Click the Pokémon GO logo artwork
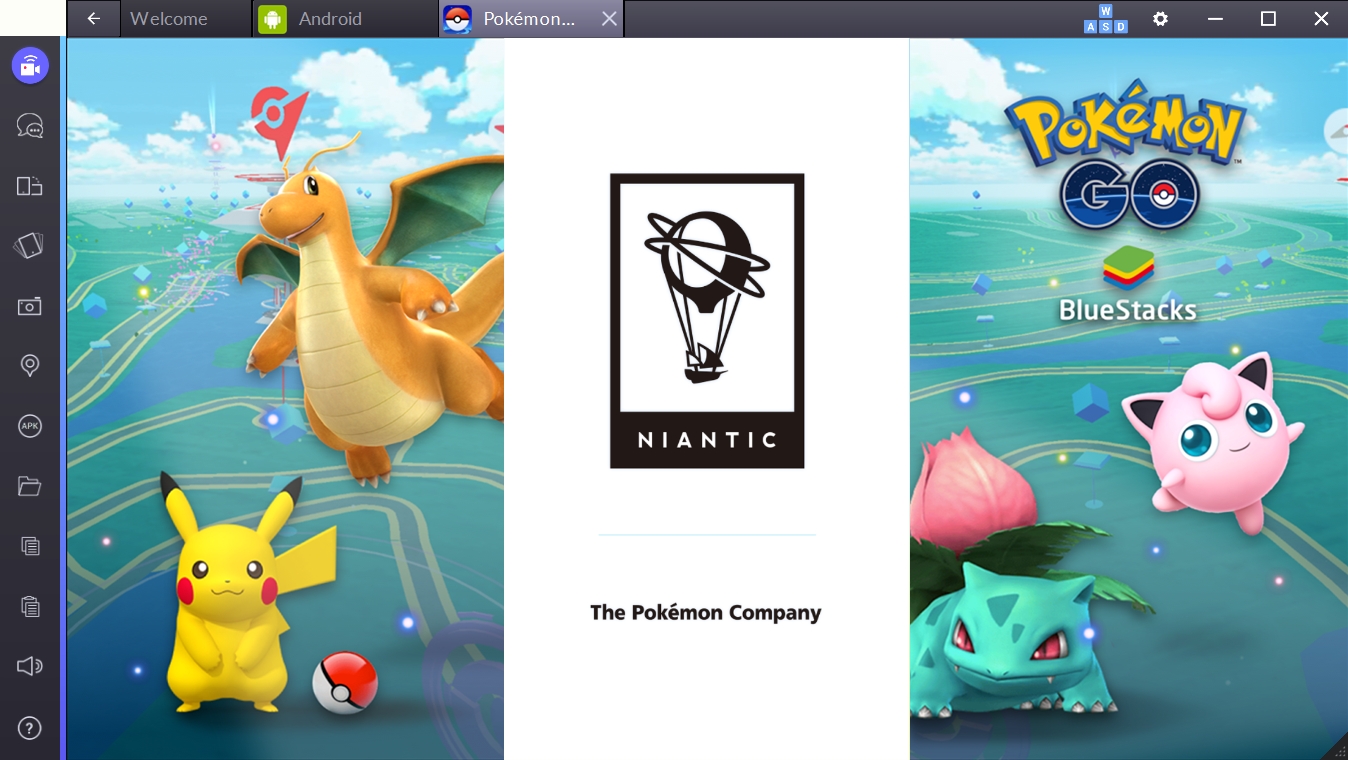The image size is (1348, 760). [1127, 153]
